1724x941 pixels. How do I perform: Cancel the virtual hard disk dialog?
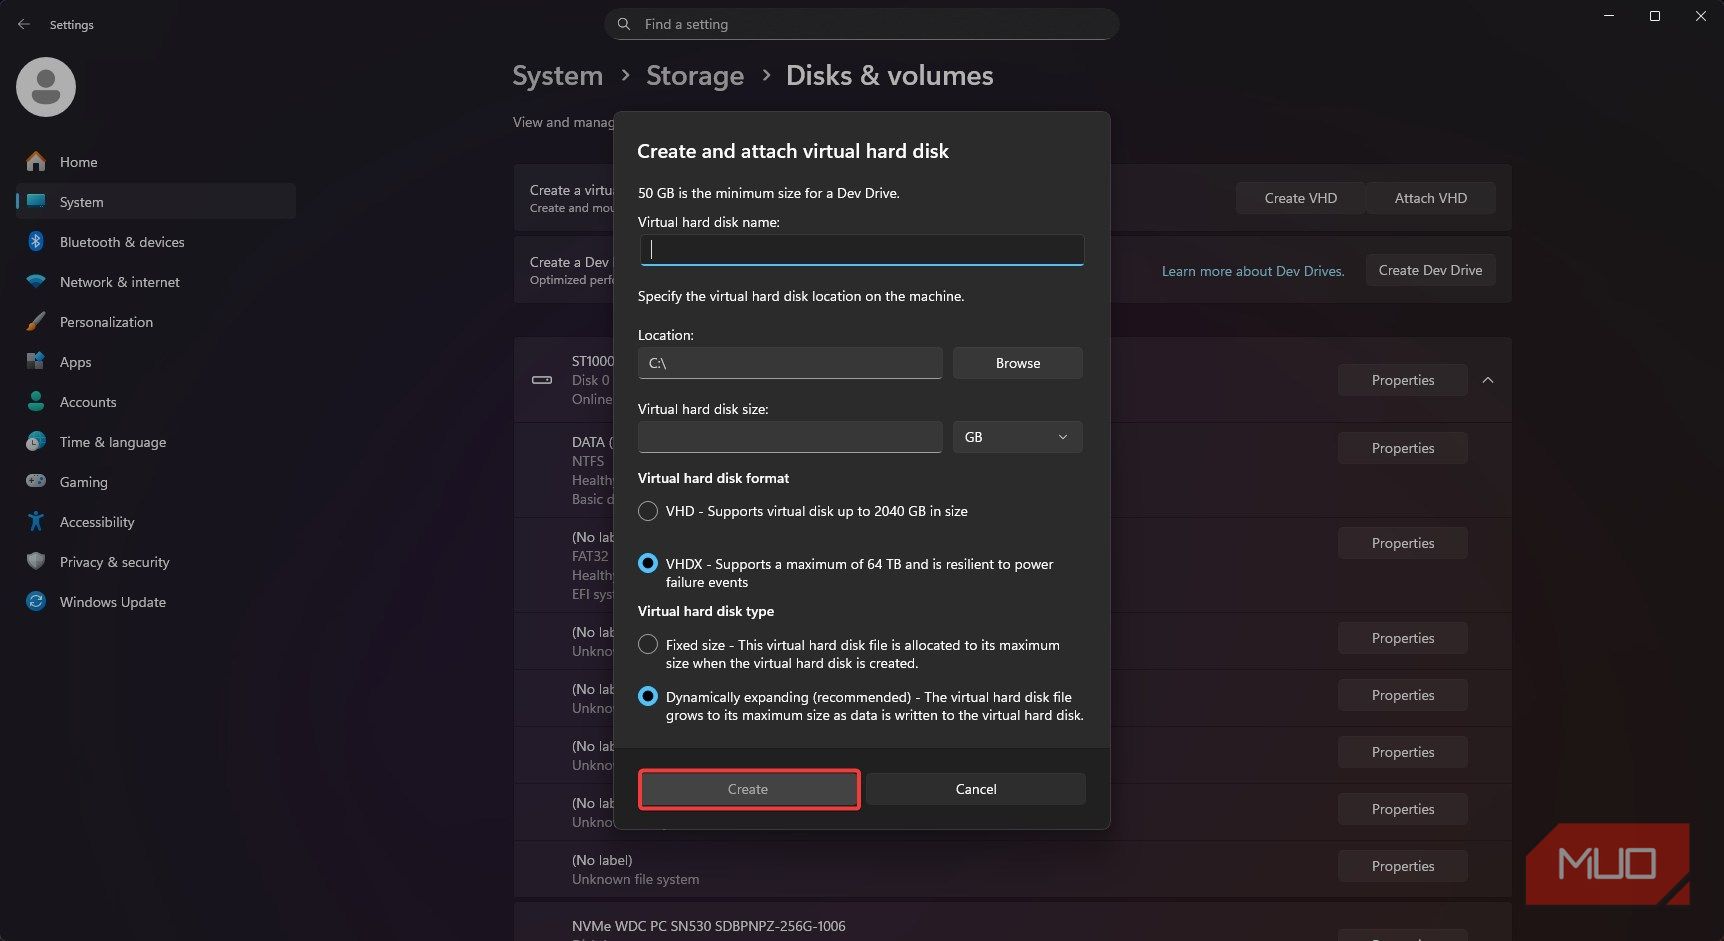[x=976, y=789]
